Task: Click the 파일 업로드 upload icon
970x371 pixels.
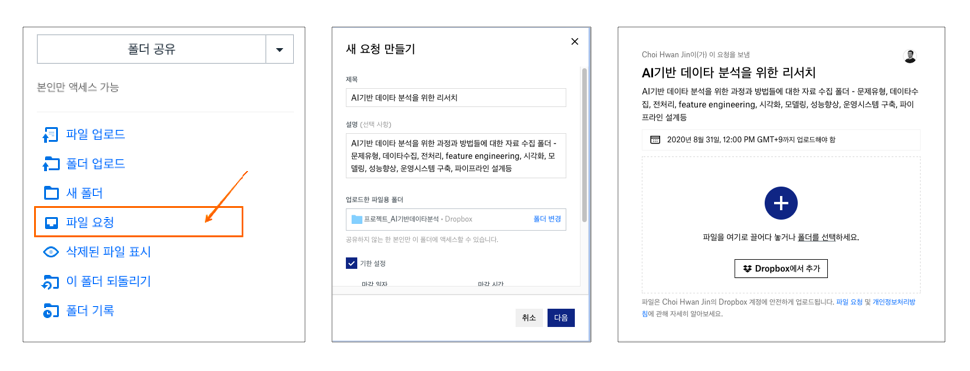Action: pyautogui.click(x=50, y=134)
